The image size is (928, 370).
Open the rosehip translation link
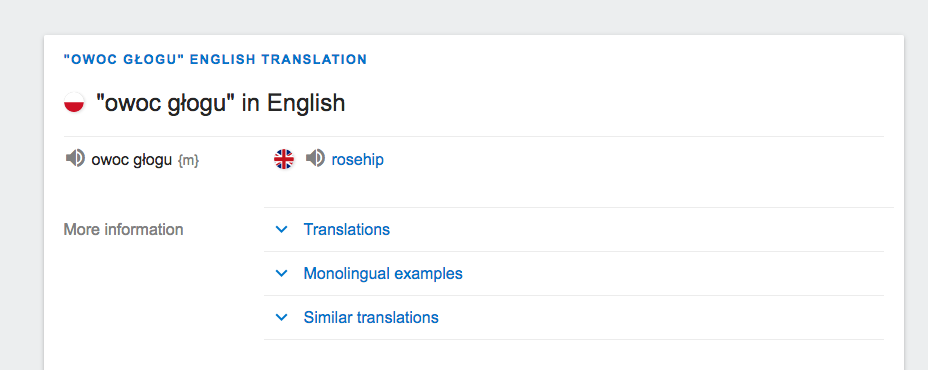(357, 160)
